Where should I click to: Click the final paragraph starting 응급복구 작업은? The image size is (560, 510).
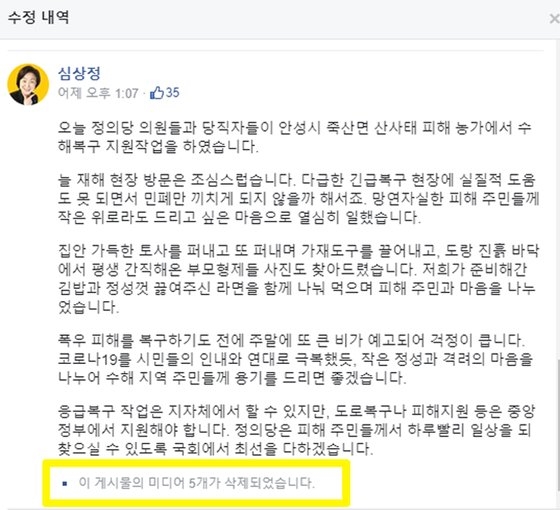(x=296, y=430)
